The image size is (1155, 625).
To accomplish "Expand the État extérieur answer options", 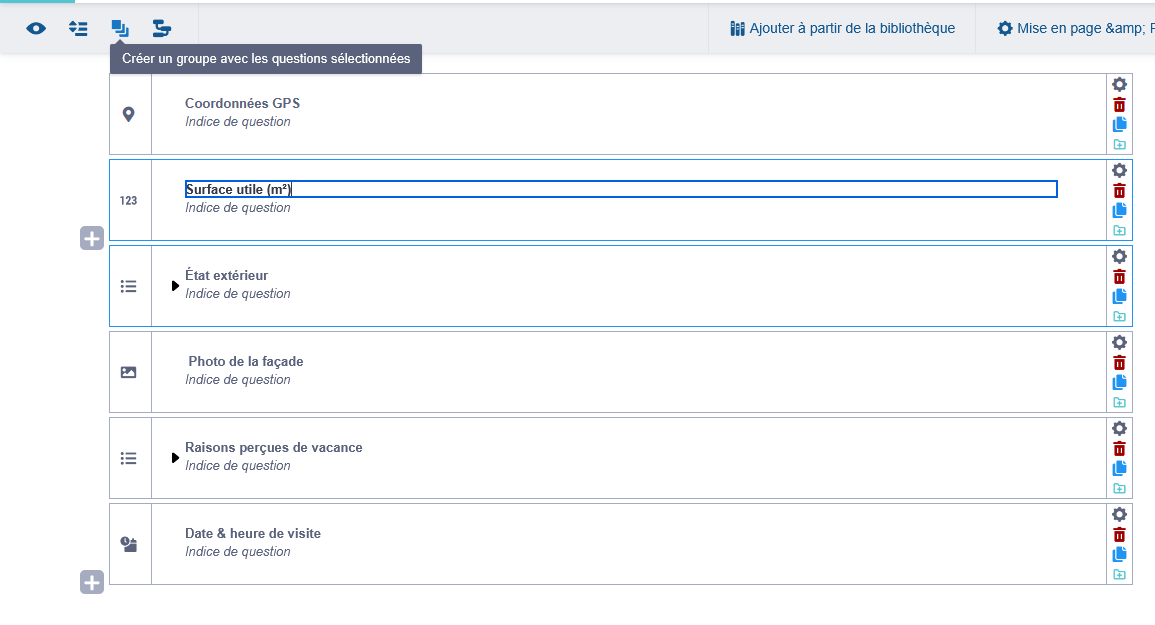I will 175,286.
